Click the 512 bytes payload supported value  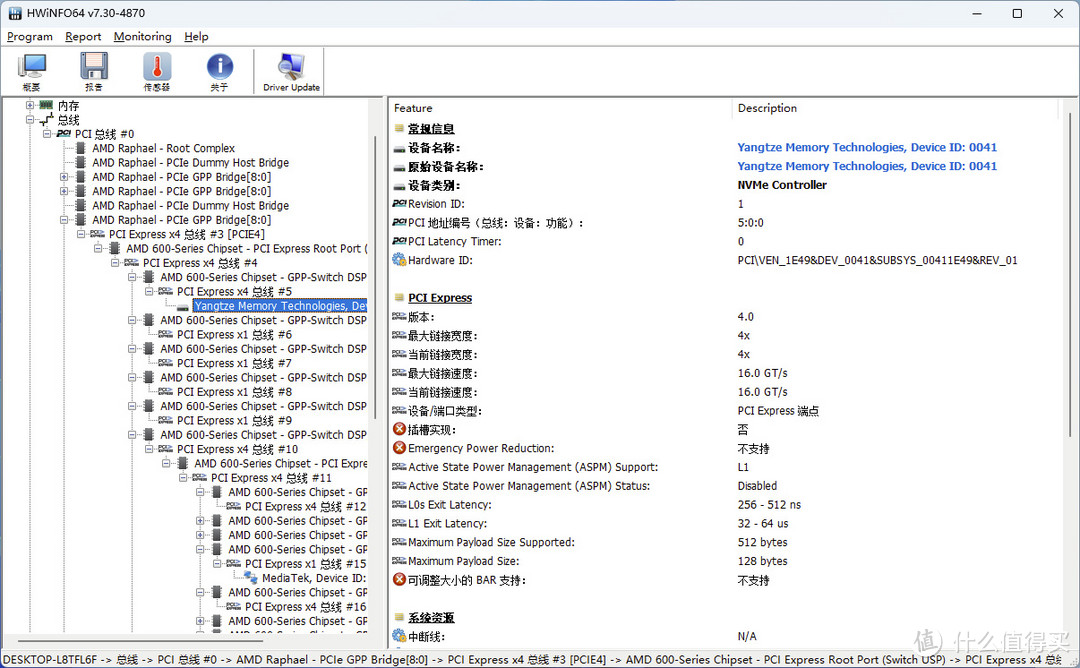pyautogui.click(x=762, y=543)
